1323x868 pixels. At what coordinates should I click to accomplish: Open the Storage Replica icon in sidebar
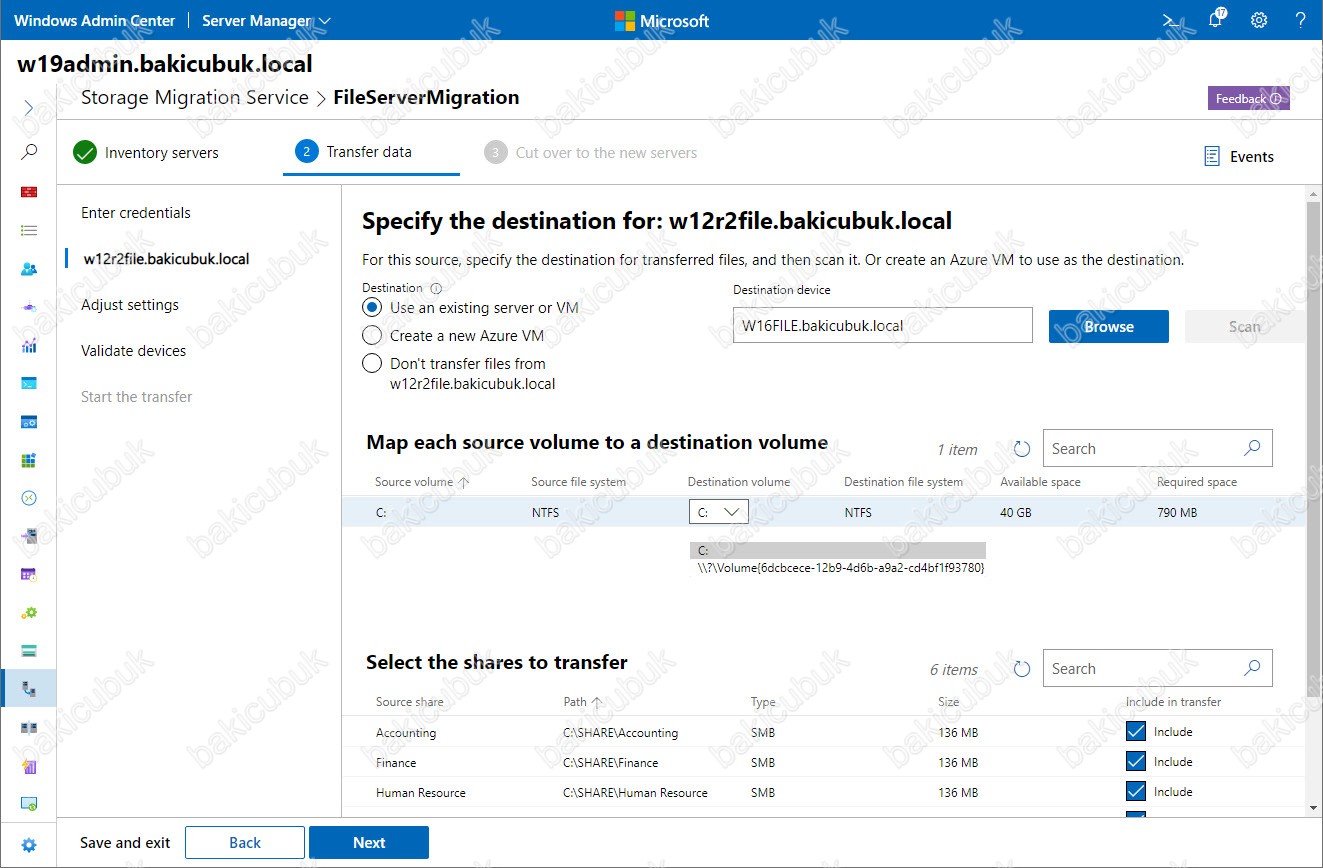[x=29, y=727]
